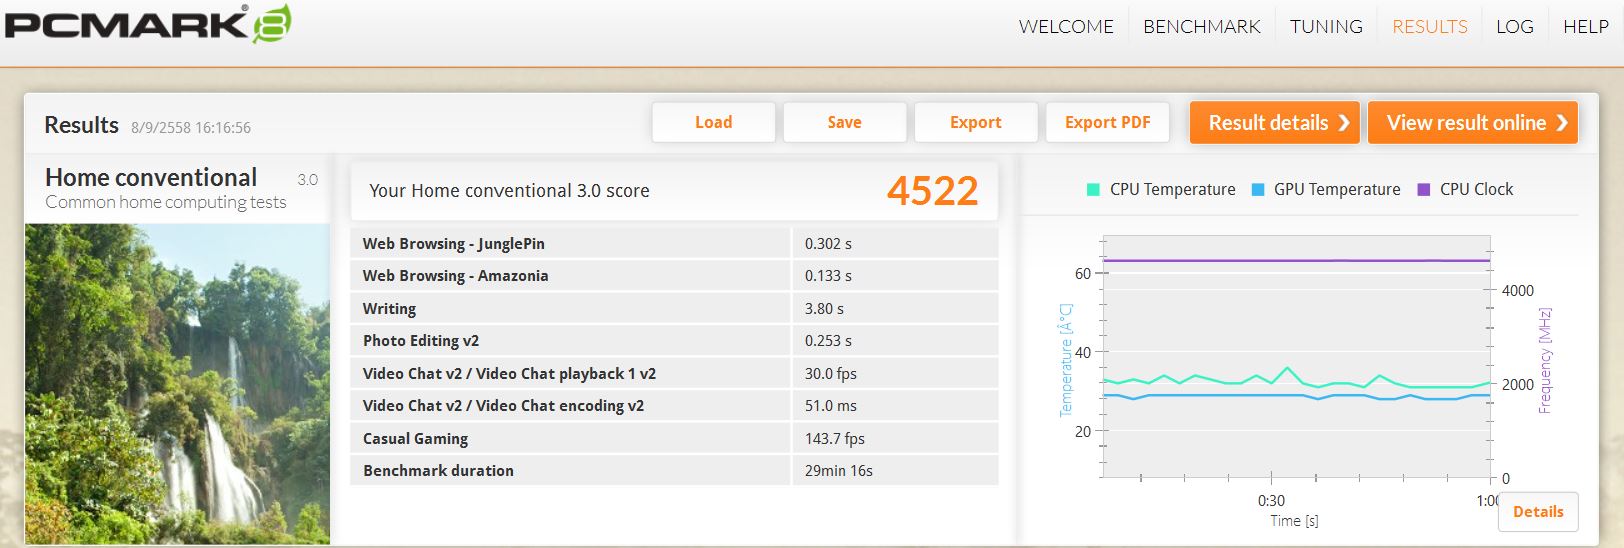Click the GPU Temperature legend label

(x=1337, y=190)
